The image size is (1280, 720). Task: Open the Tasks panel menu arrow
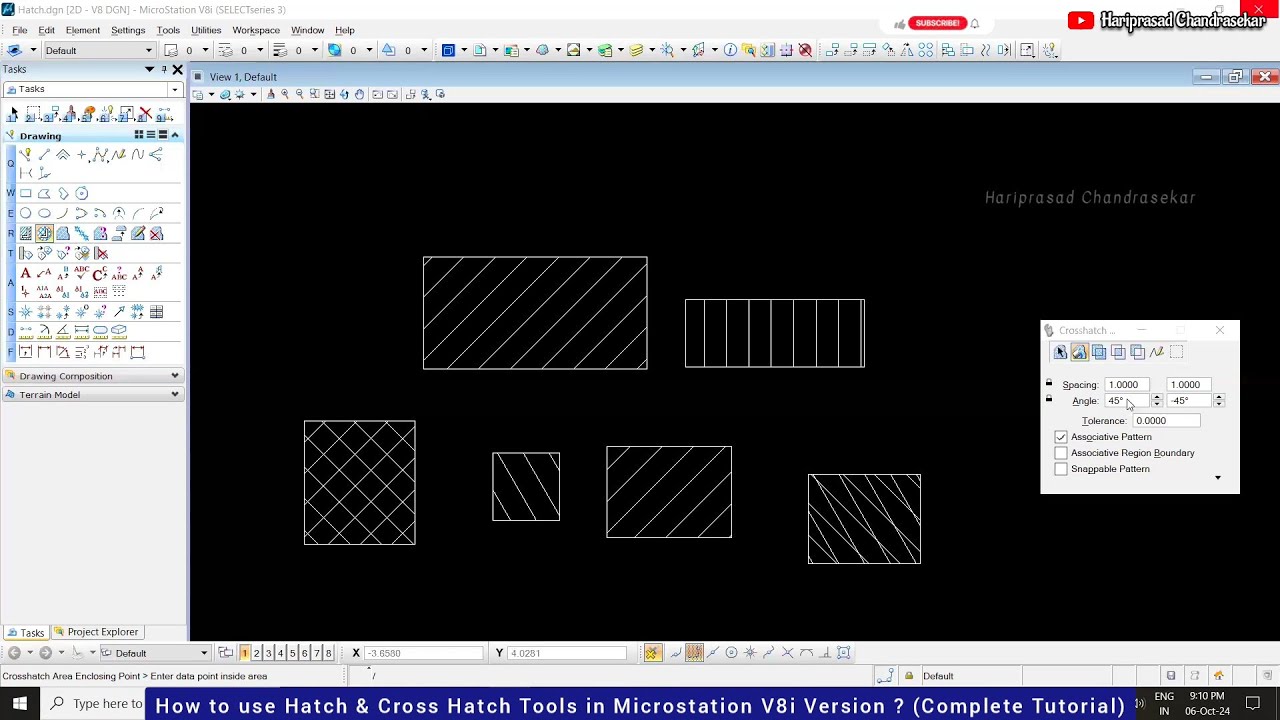pyautogui.click(x=149, y=69)
